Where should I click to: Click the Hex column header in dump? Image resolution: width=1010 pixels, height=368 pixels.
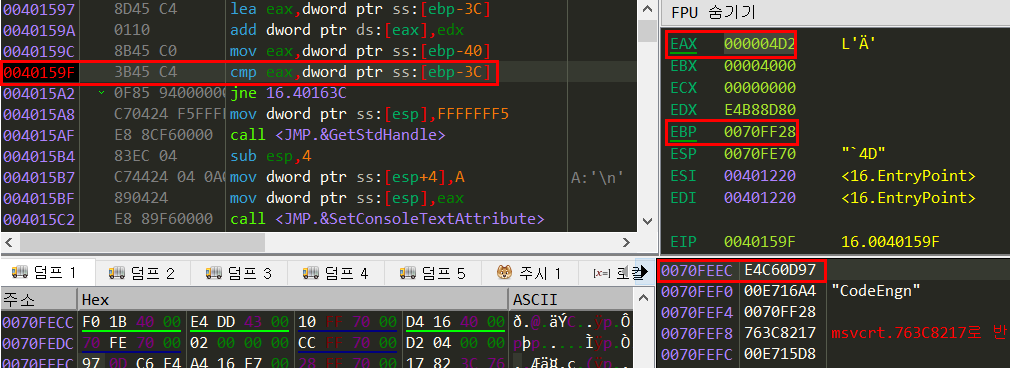293,299
